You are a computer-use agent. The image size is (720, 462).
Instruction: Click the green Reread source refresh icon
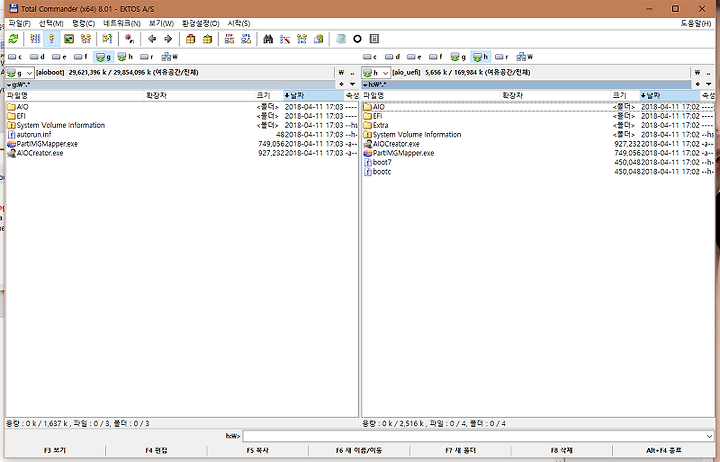(x=13, y=39)
